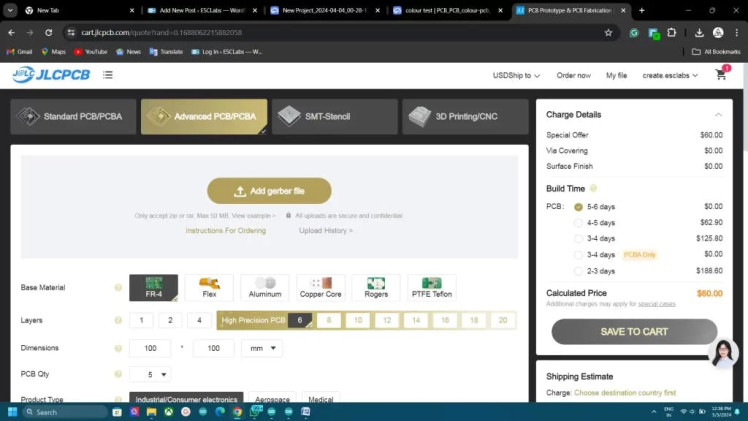Select 2-3 days build time
Viewport: 748px width, 421px height.
(x=578, y=271)
